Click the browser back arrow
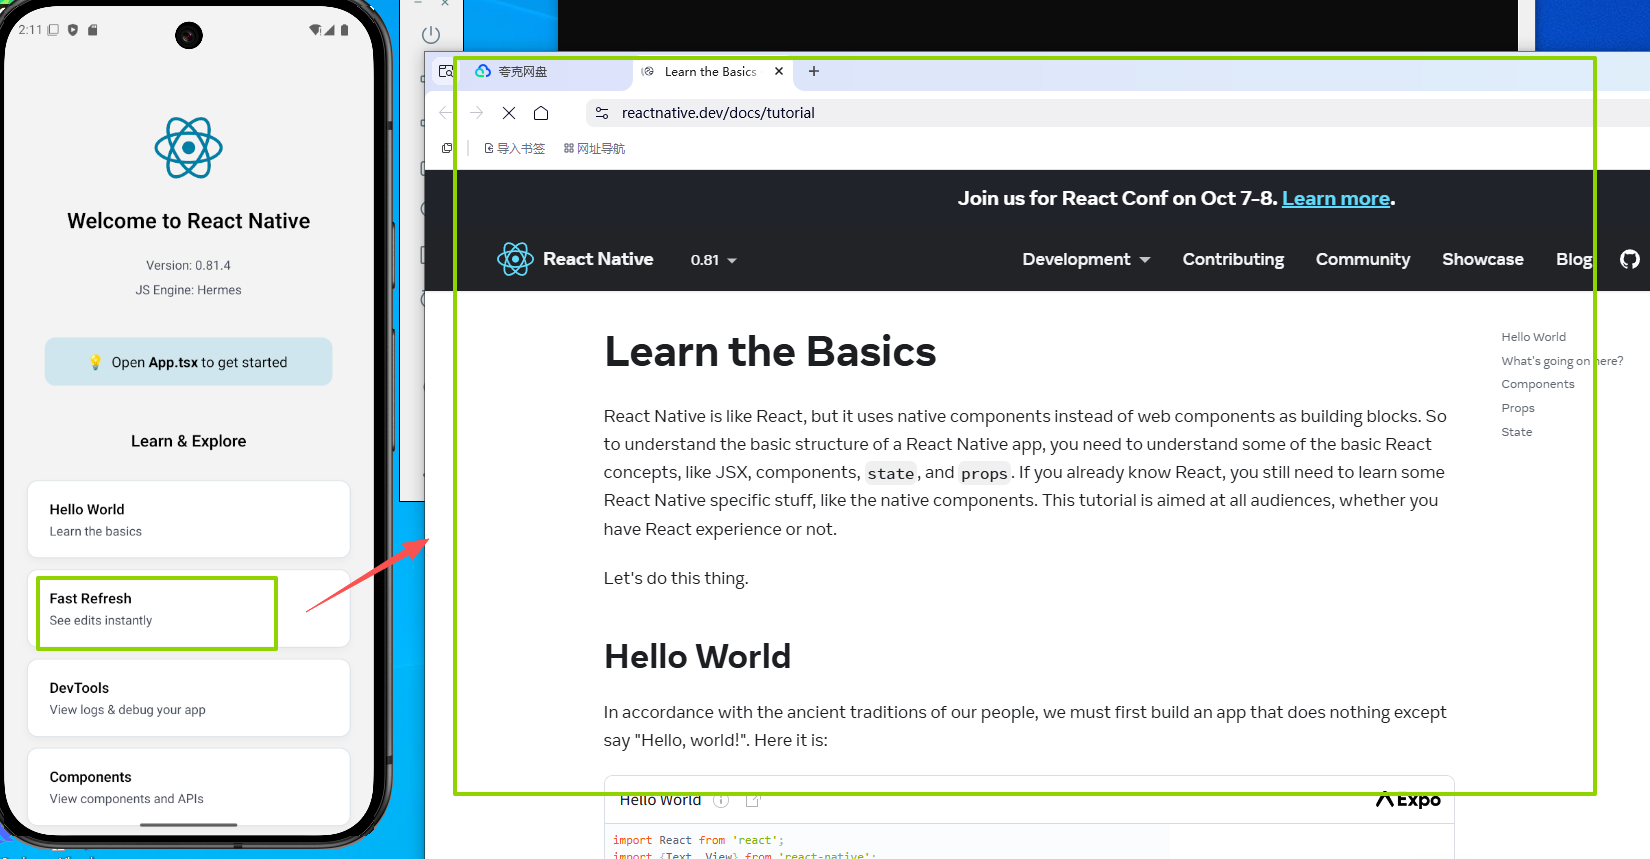This screenshot has height=859, width=1650. click(x=446, y=113)
